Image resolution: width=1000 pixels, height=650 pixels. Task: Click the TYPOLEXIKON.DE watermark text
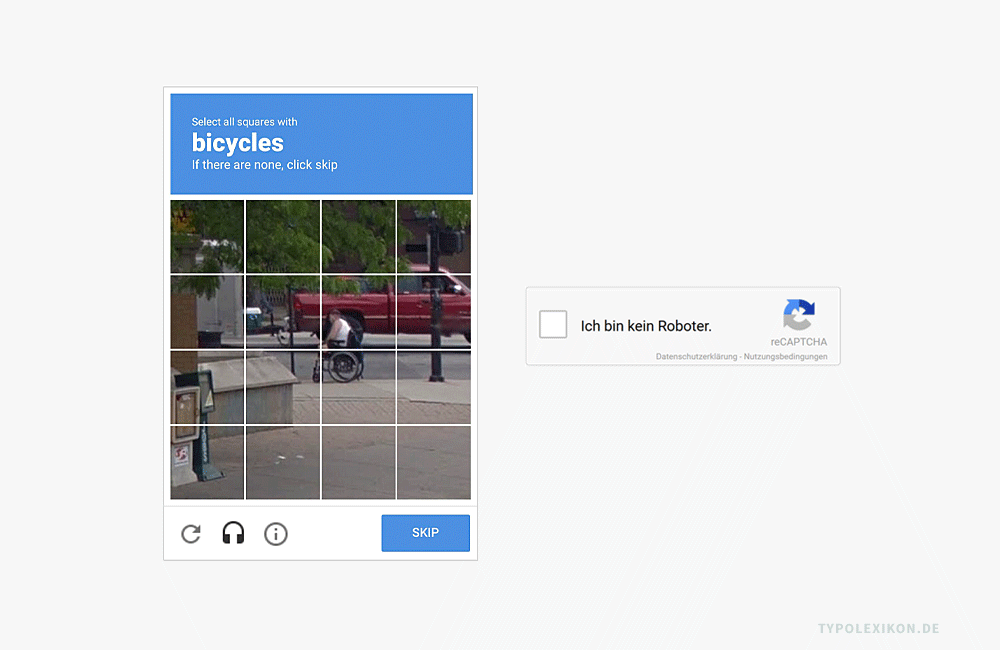(x=878, y=630)
